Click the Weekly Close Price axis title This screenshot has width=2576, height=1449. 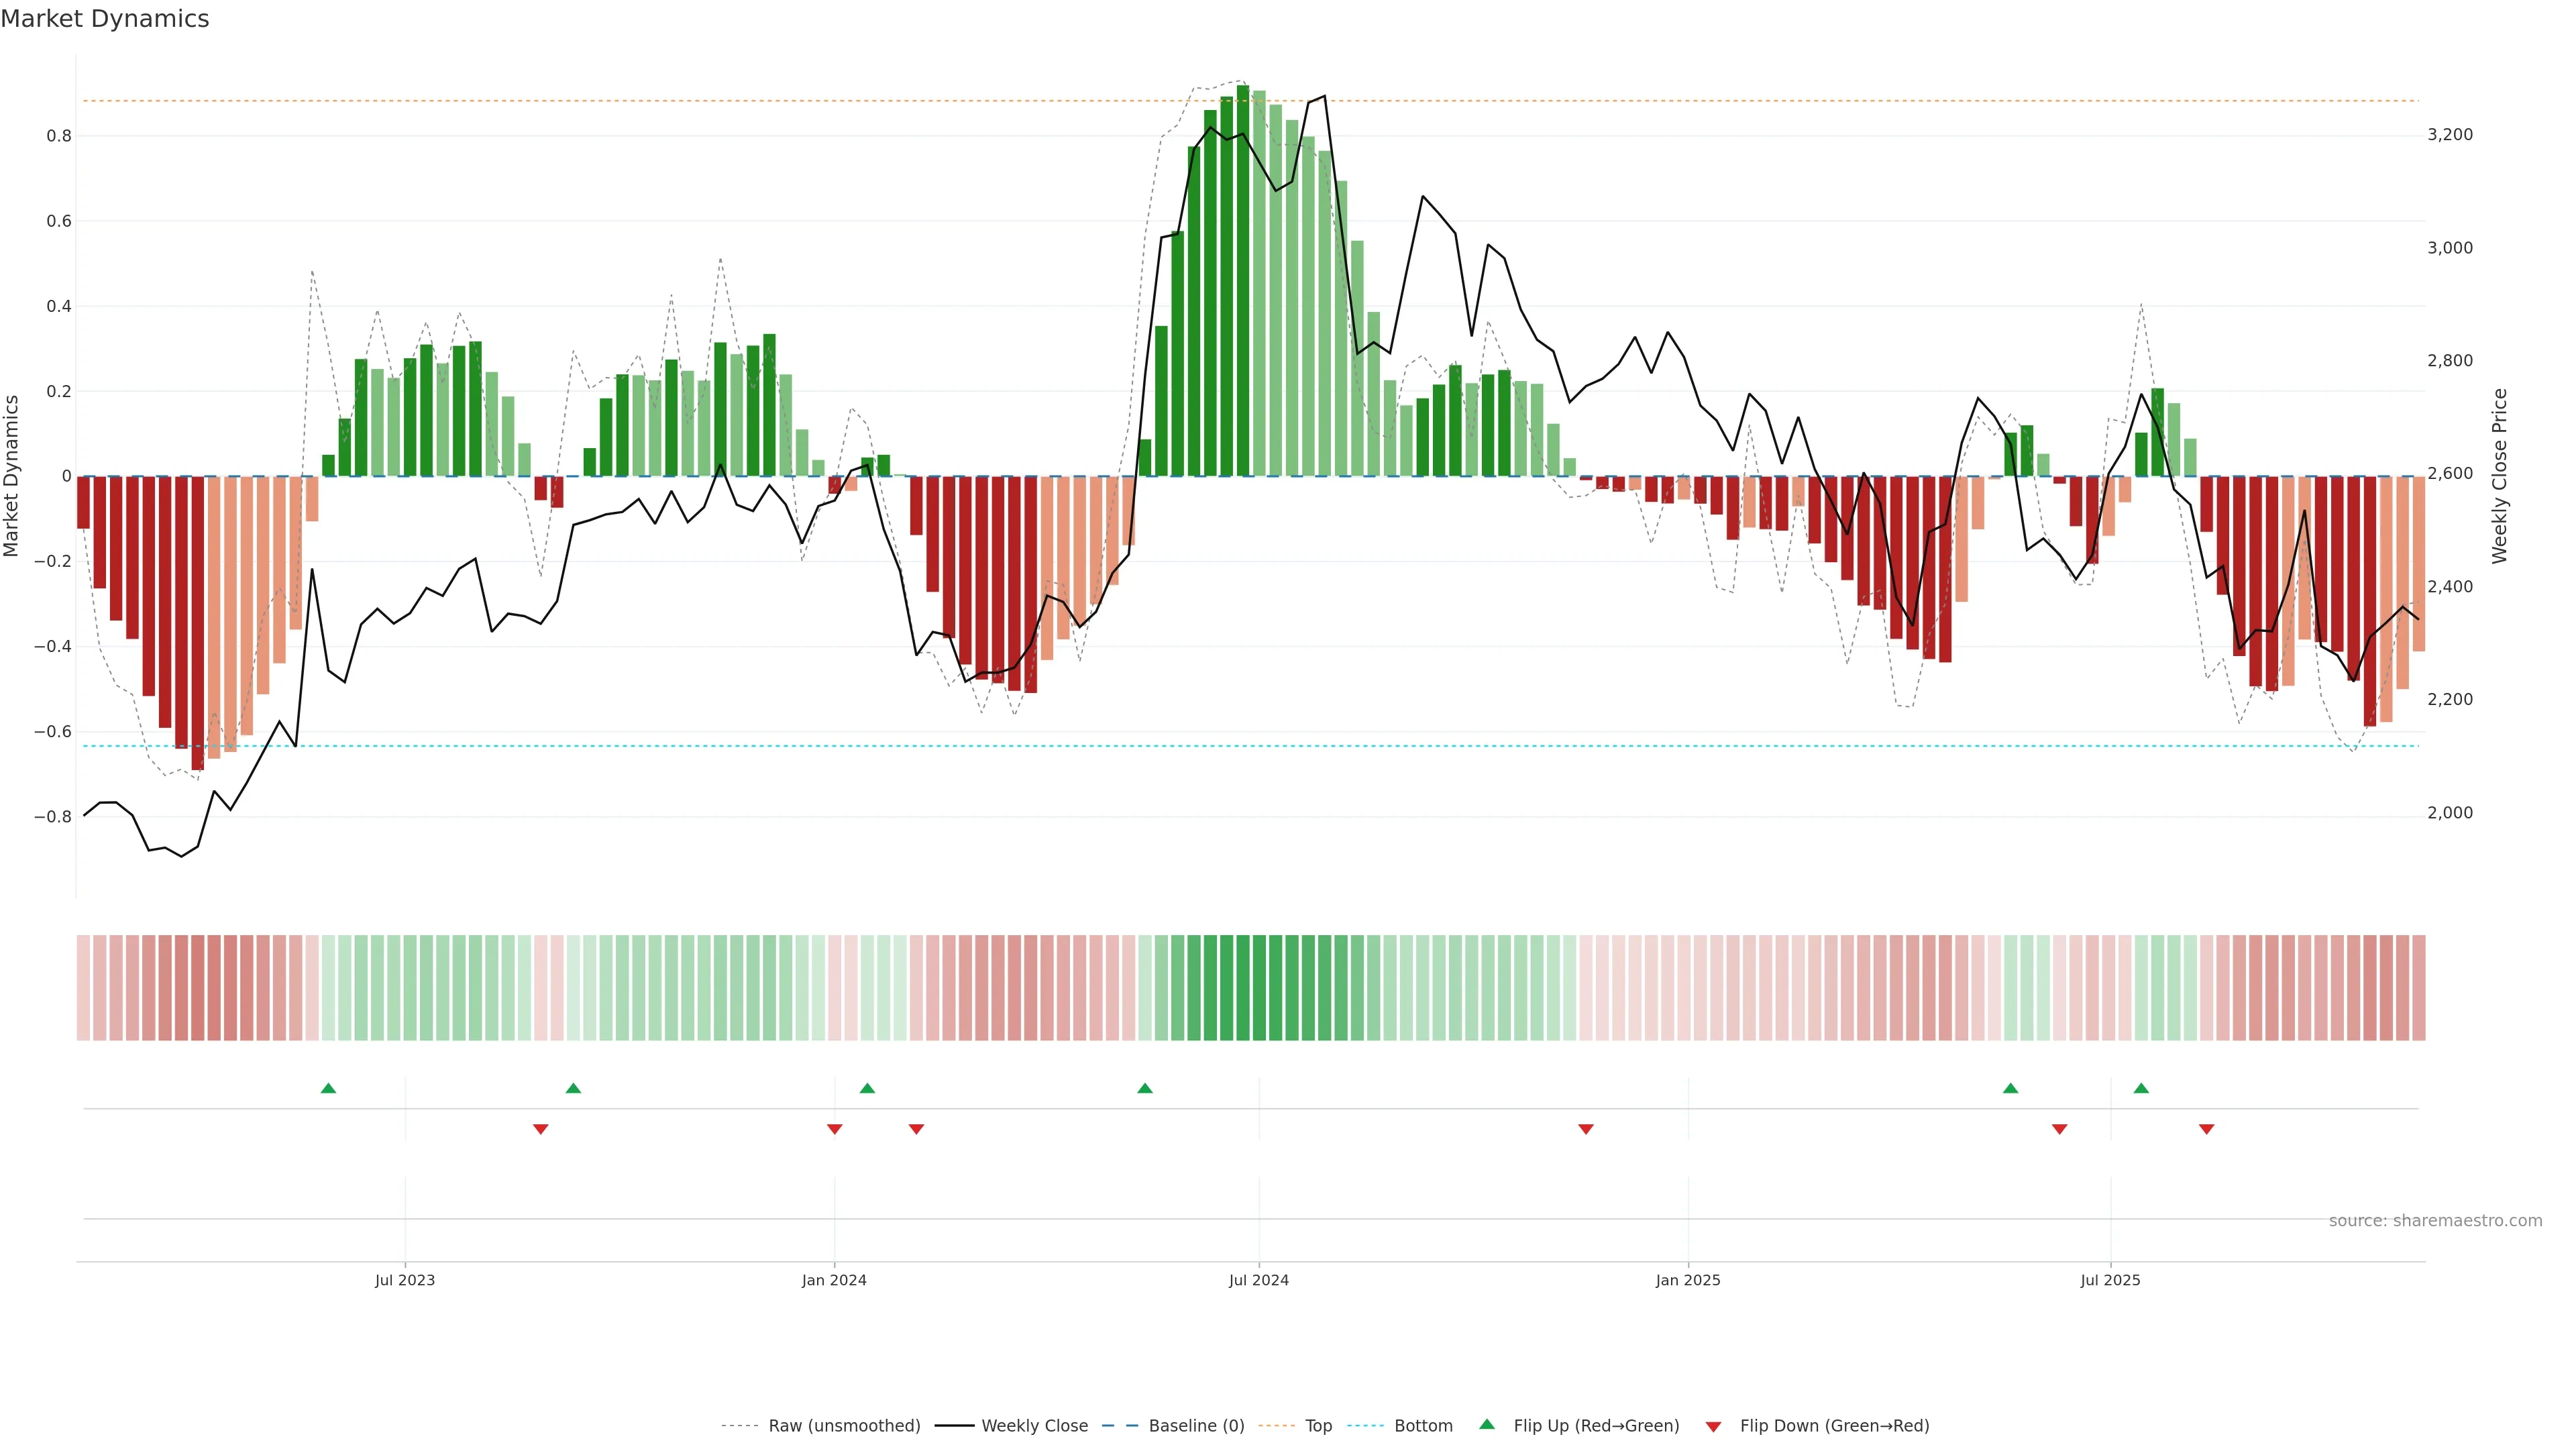point(2500,476)
